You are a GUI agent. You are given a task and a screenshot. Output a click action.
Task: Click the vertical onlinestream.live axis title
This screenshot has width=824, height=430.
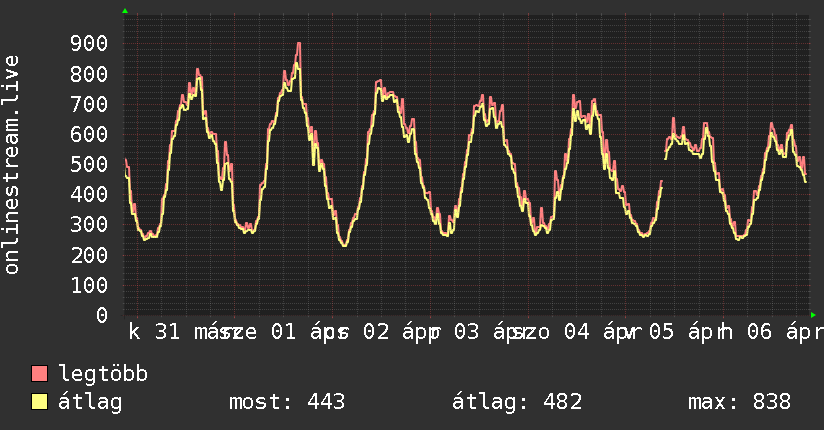click(12, 165)
